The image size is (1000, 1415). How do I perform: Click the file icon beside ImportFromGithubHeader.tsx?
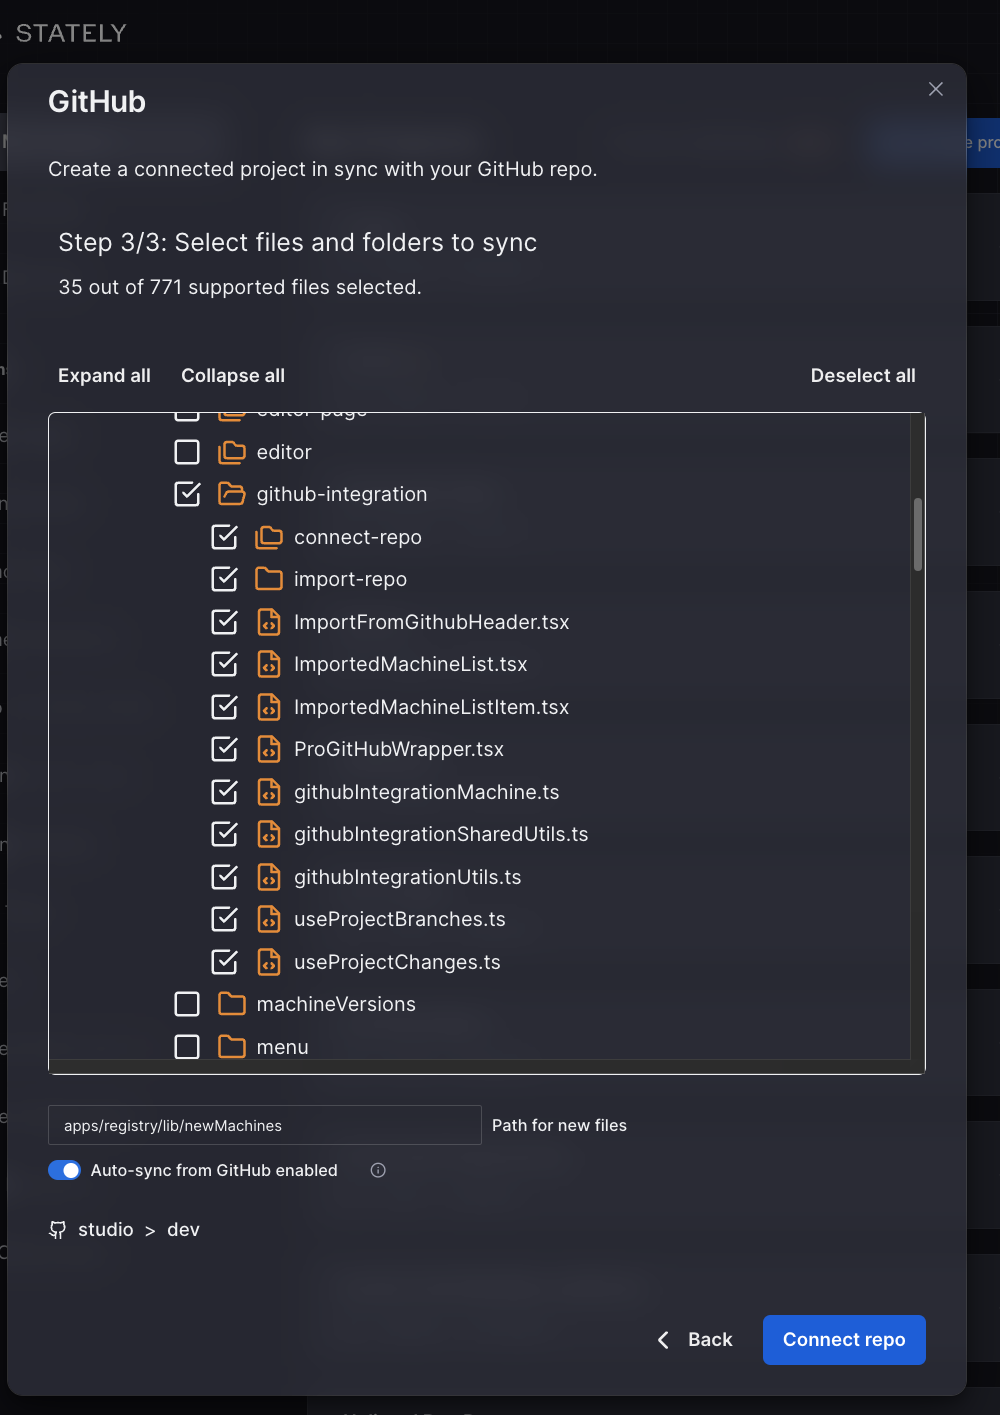[x=269, y=621]
